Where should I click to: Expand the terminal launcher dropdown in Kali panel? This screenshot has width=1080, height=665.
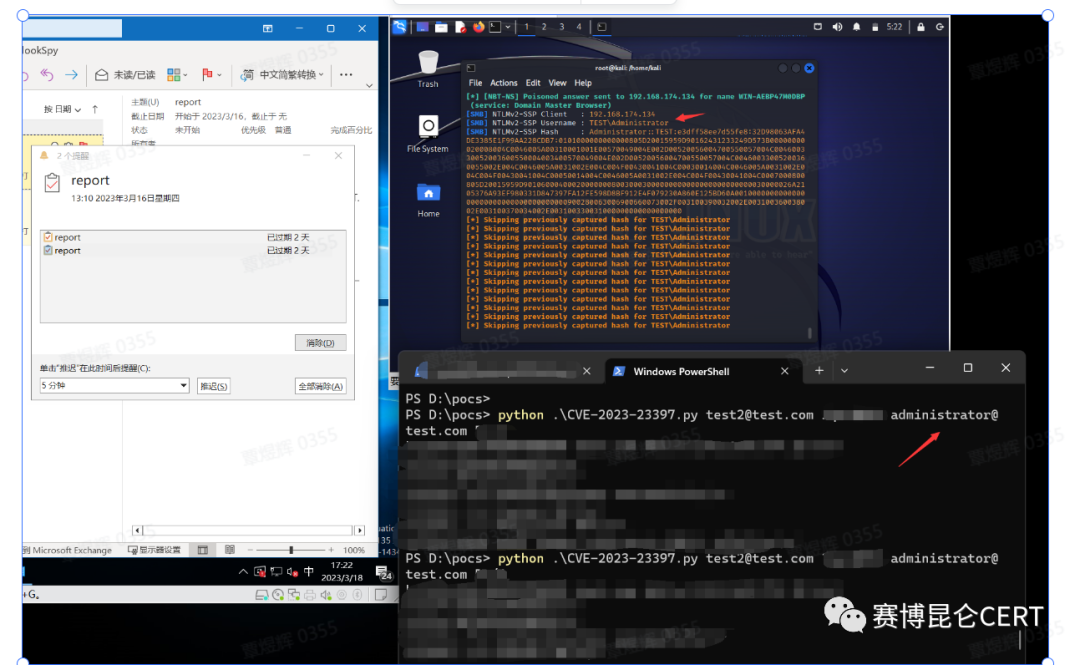[508, 27]
